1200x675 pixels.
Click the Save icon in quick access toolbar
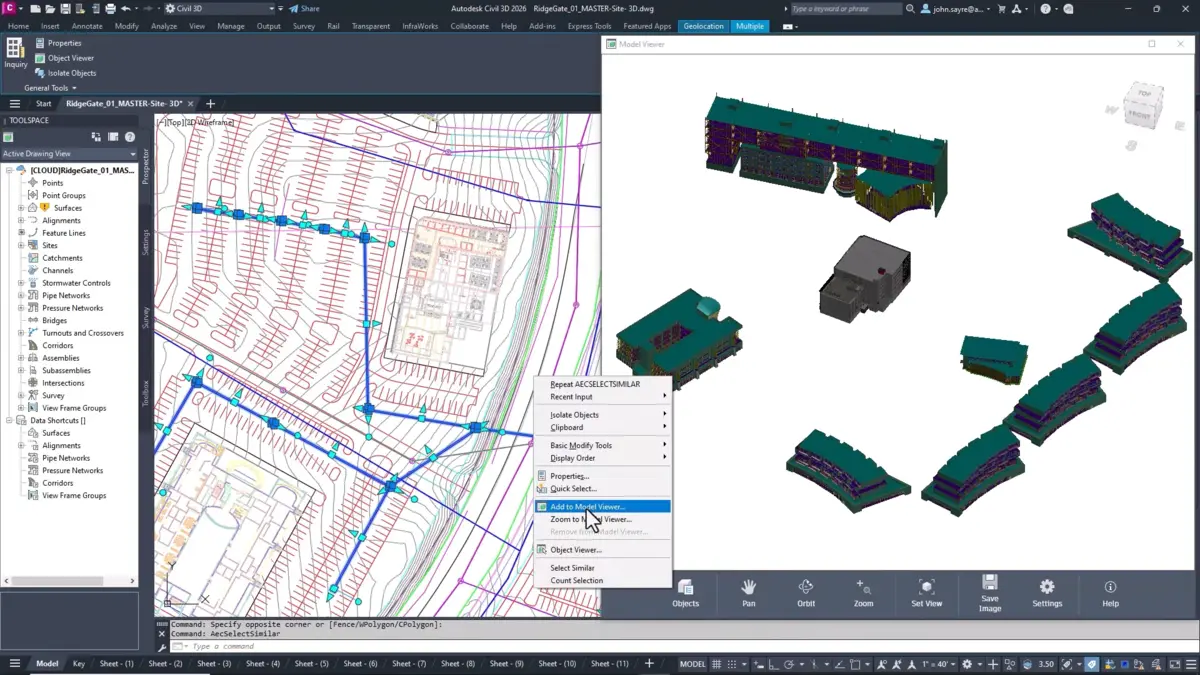(64, 8)
